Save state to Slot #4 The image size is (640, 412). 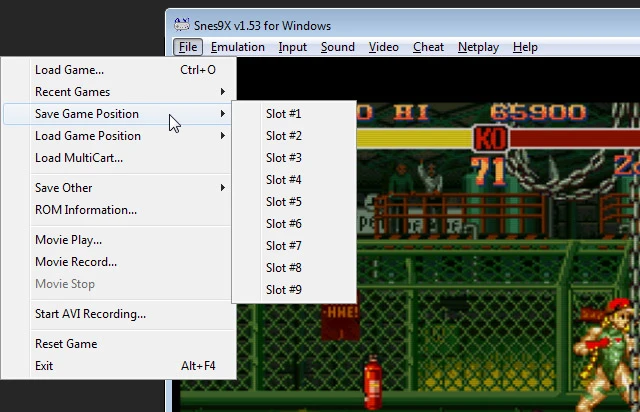tap(294, 180)
